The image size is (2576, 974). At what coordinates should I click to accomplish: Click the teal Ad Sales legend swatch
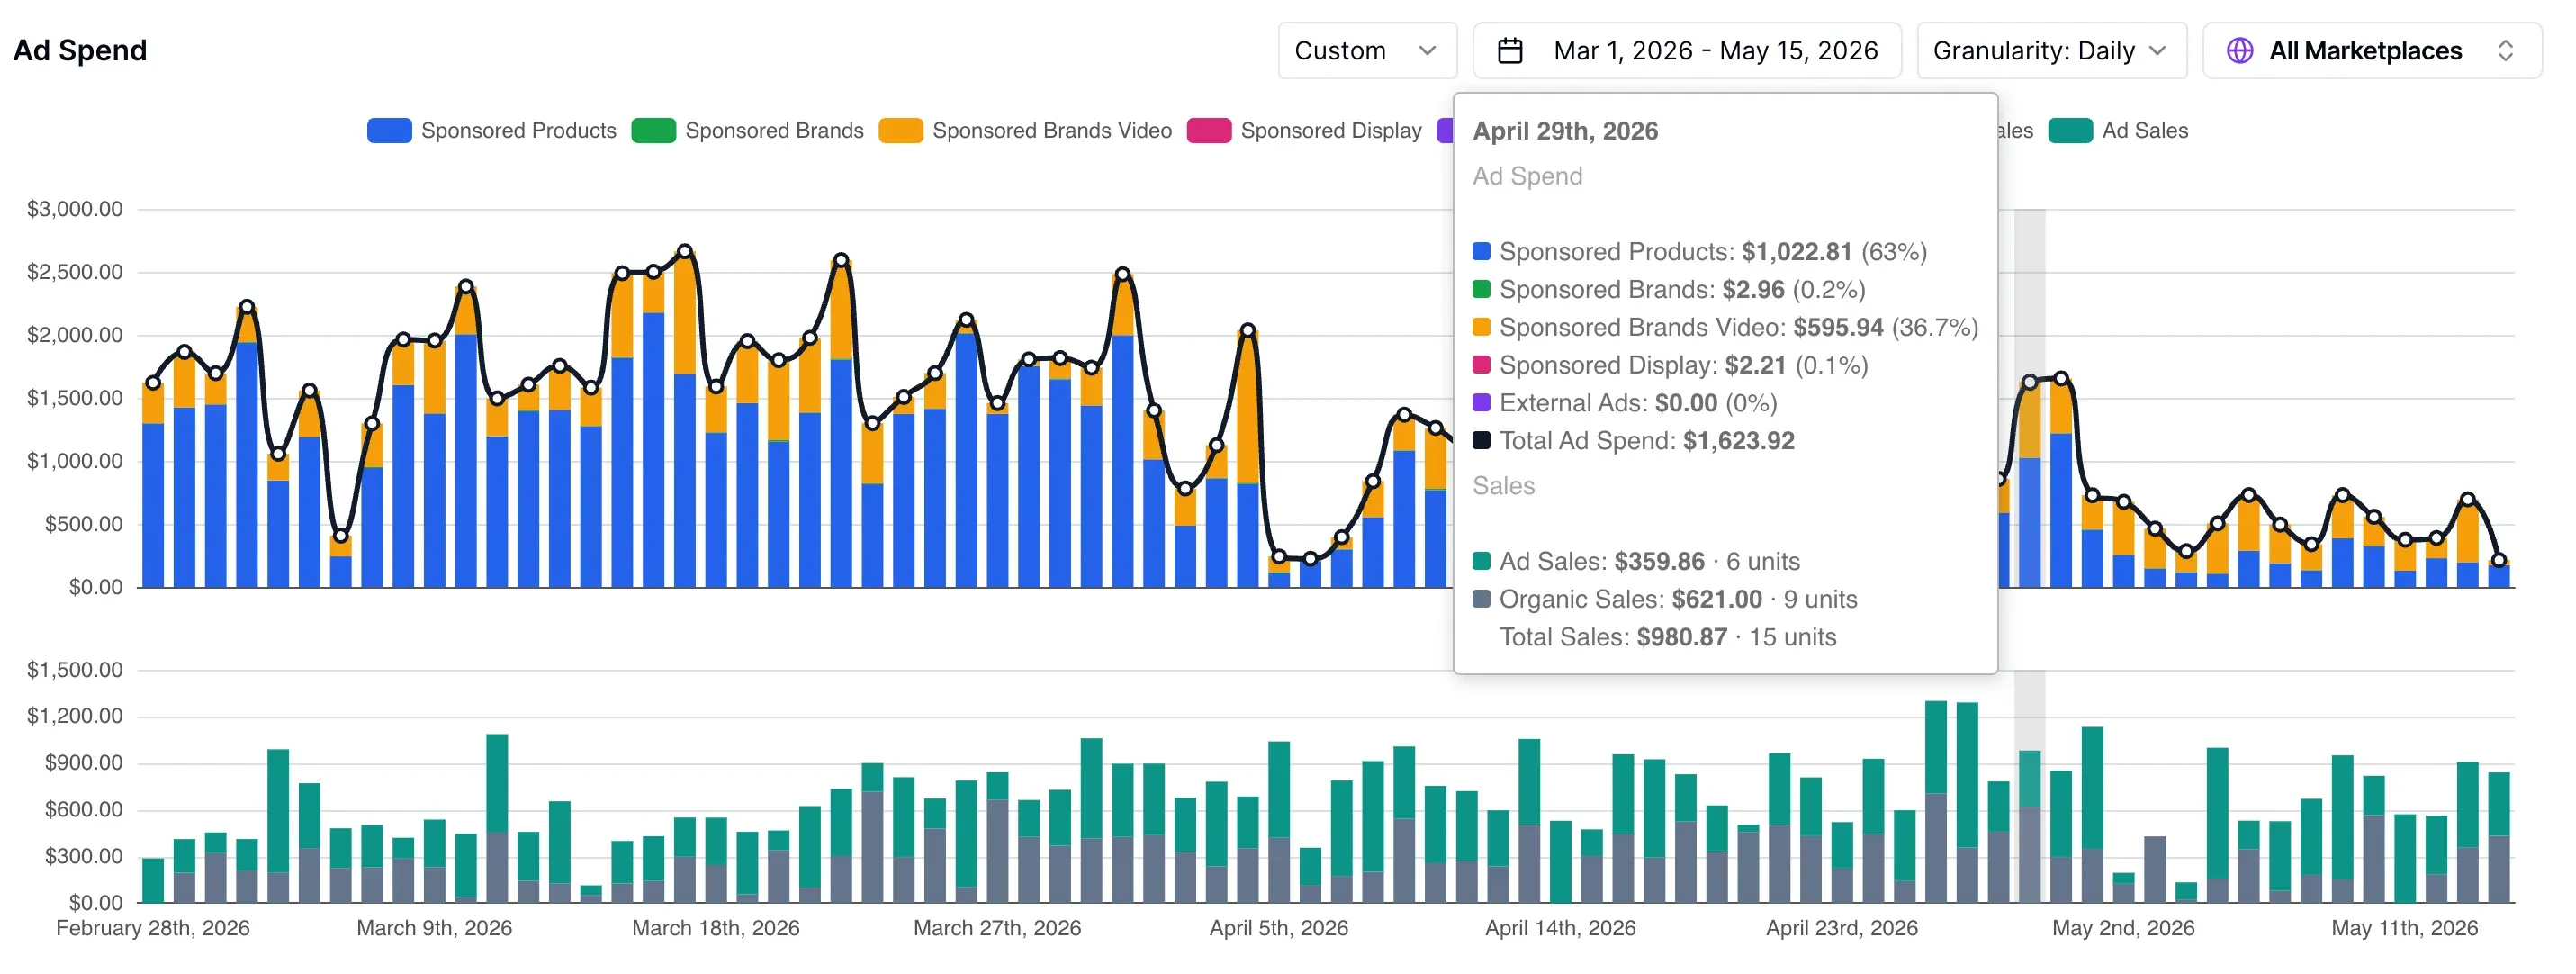point(2070,131)
